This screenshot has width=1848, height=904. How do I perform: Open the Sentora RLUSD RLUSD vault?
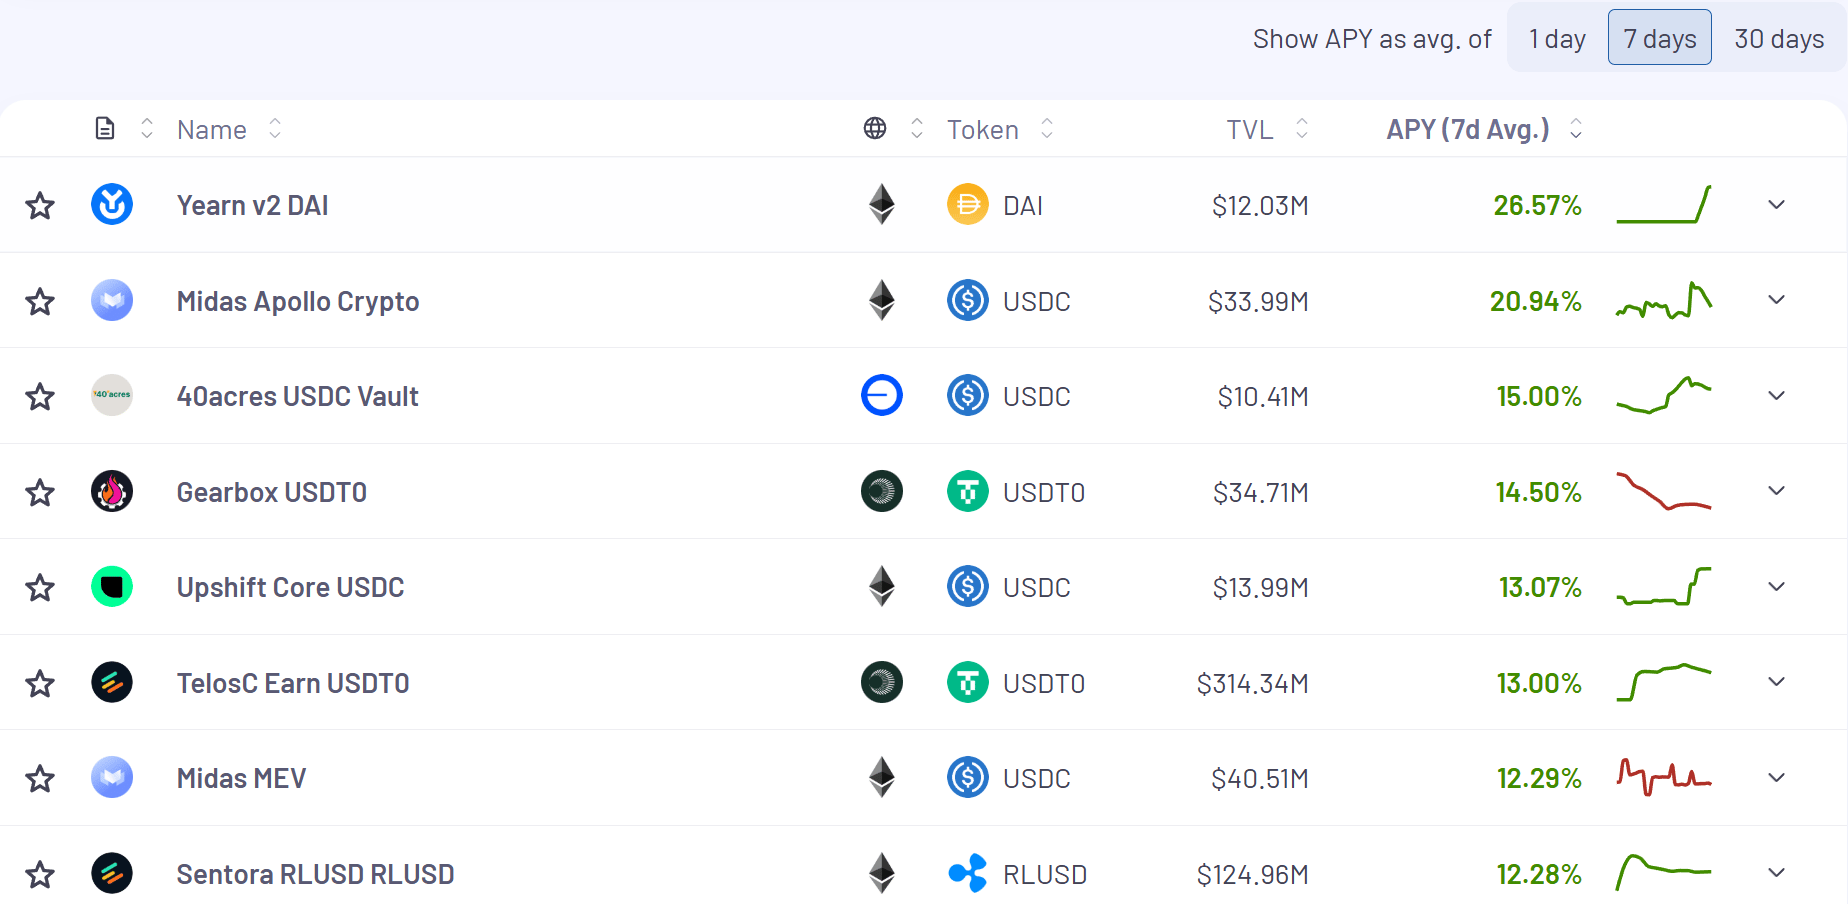click(315, 875)
